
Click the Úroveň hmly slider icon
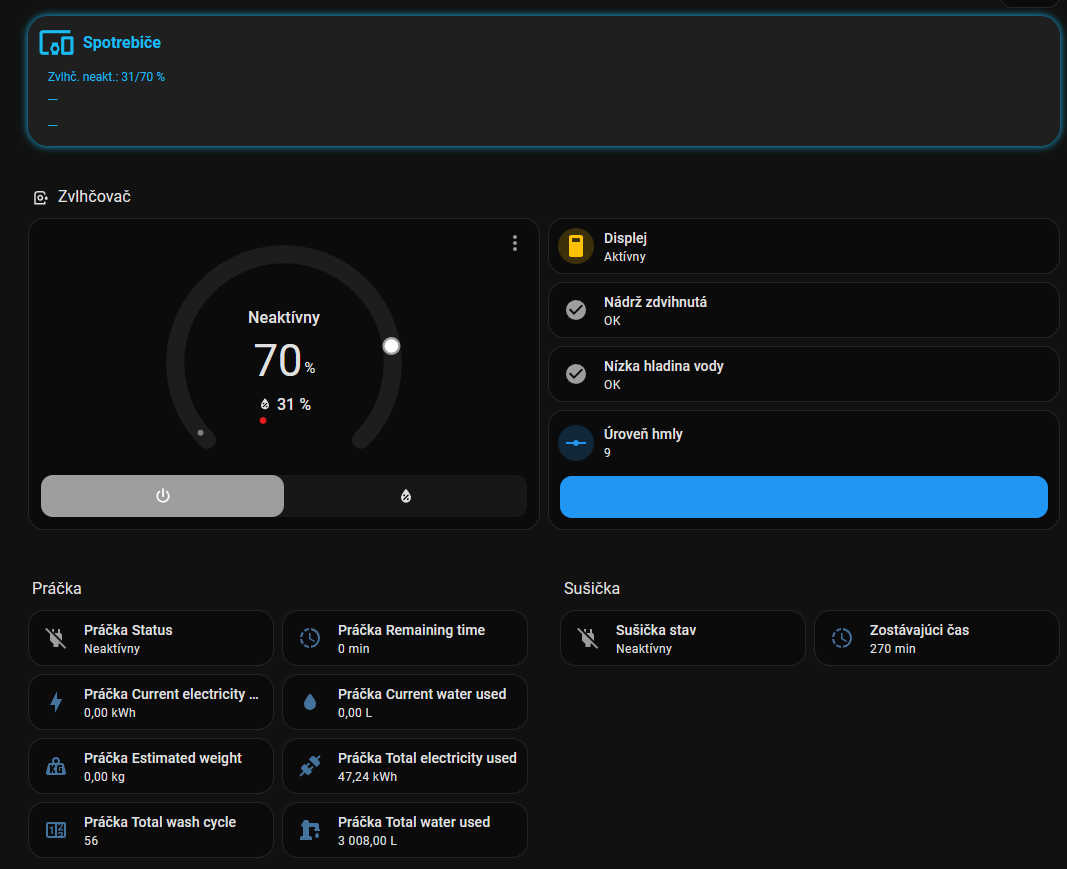(x=576, y=442)
